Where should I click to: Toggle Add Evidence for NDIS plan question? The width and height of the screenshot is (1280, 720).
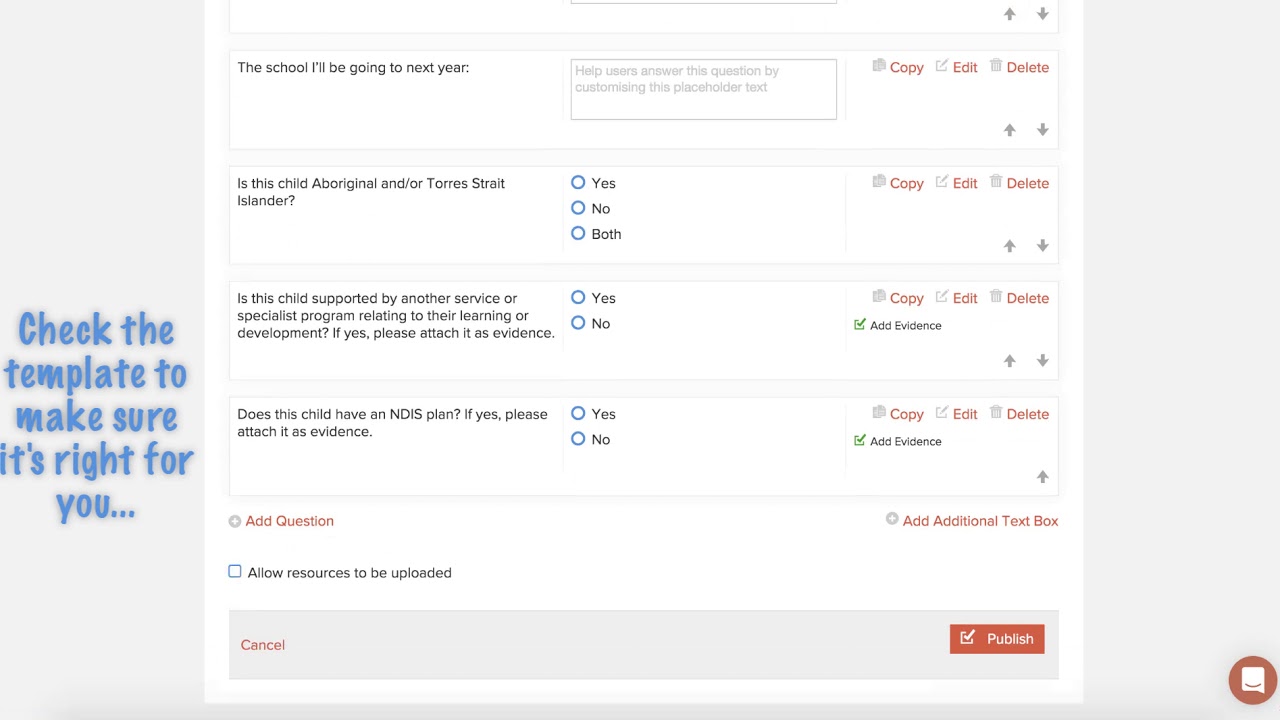[x=860, y=441]
